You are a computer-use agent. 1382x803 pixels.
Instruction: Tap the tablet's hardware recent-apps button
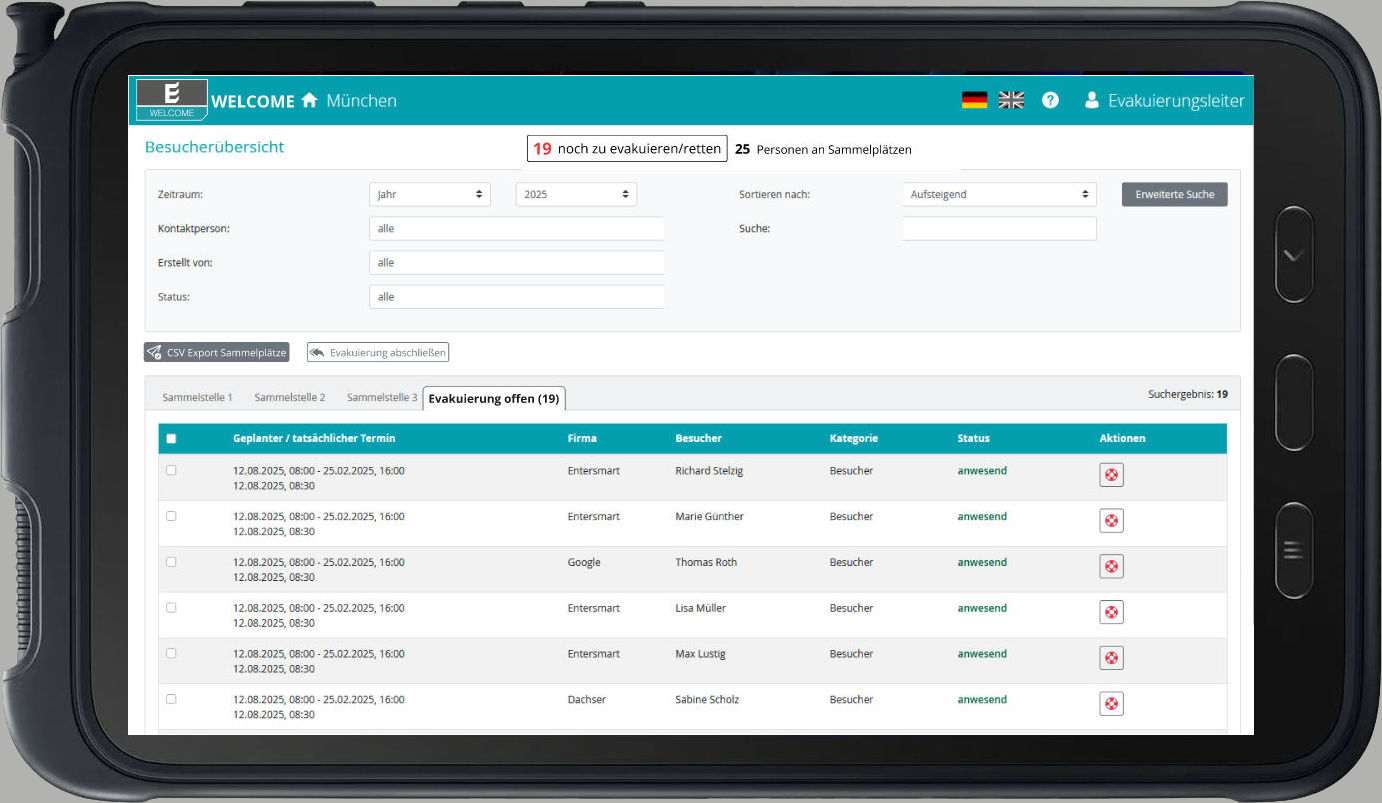1294,550
